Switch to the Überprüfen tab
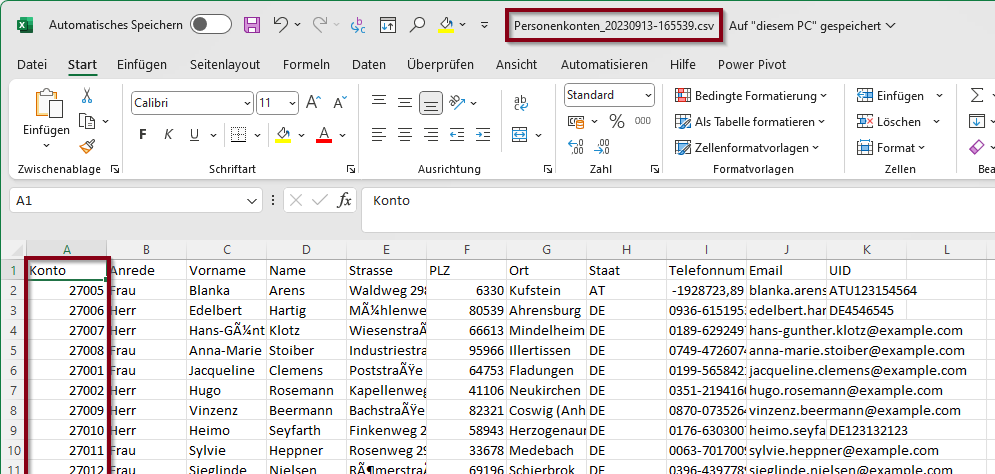 440,65
